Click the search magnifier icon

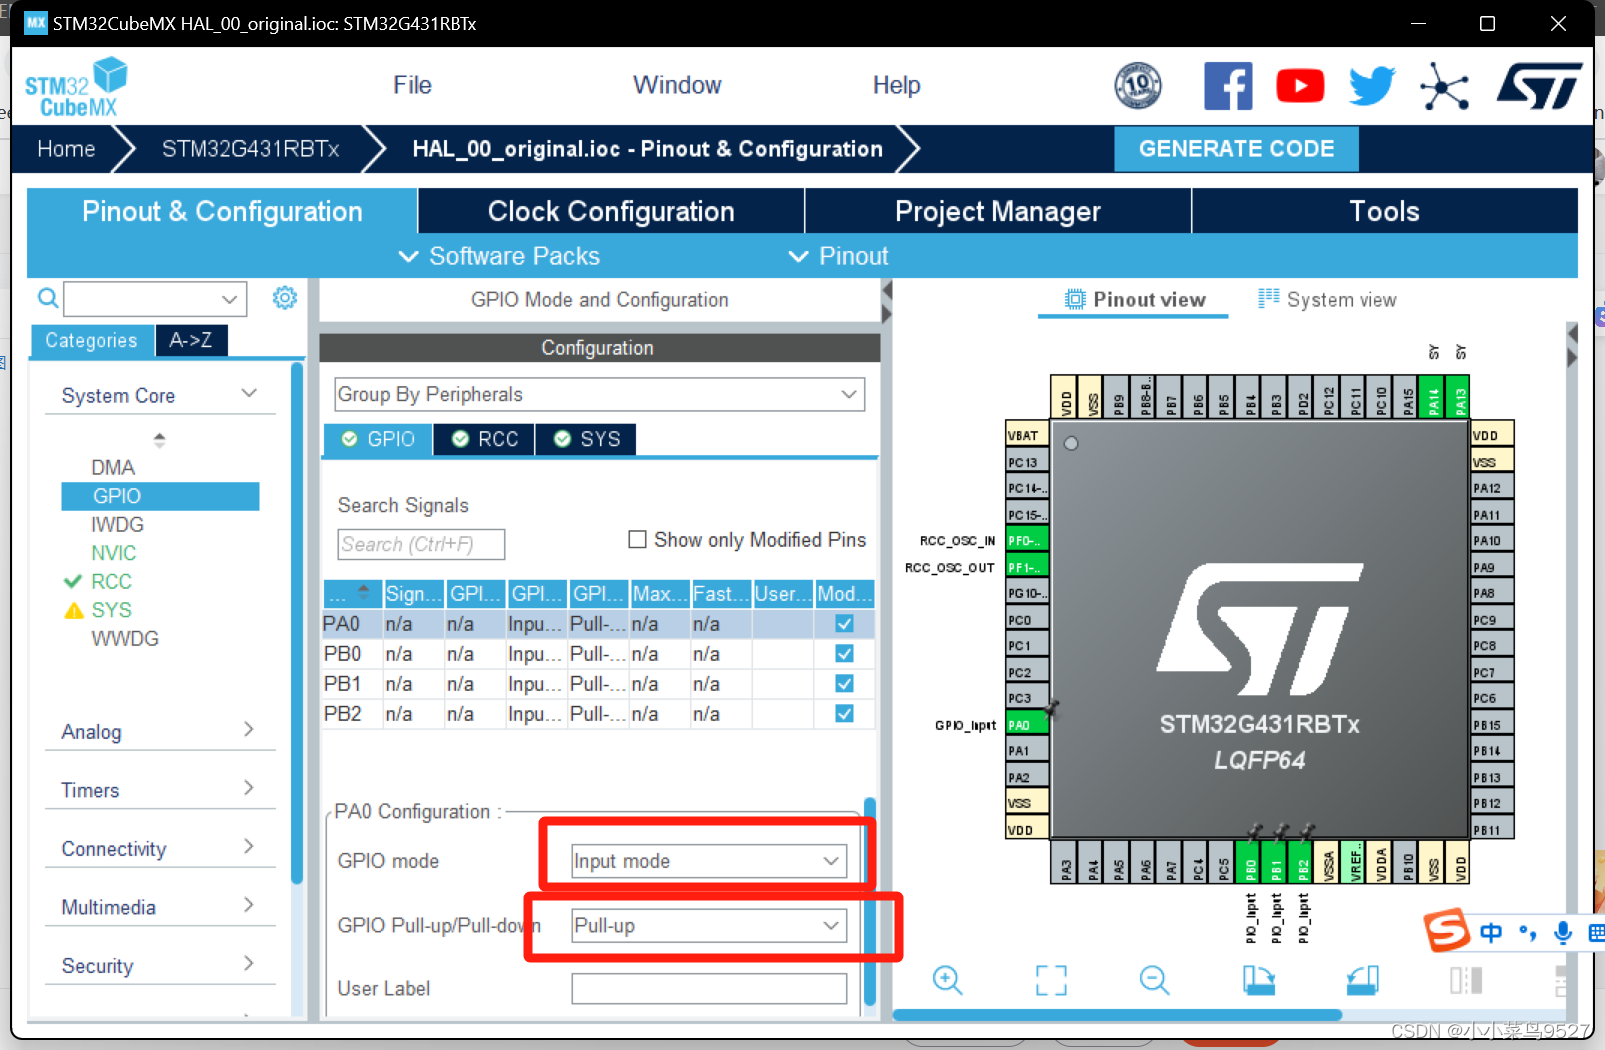click(47, 298)
